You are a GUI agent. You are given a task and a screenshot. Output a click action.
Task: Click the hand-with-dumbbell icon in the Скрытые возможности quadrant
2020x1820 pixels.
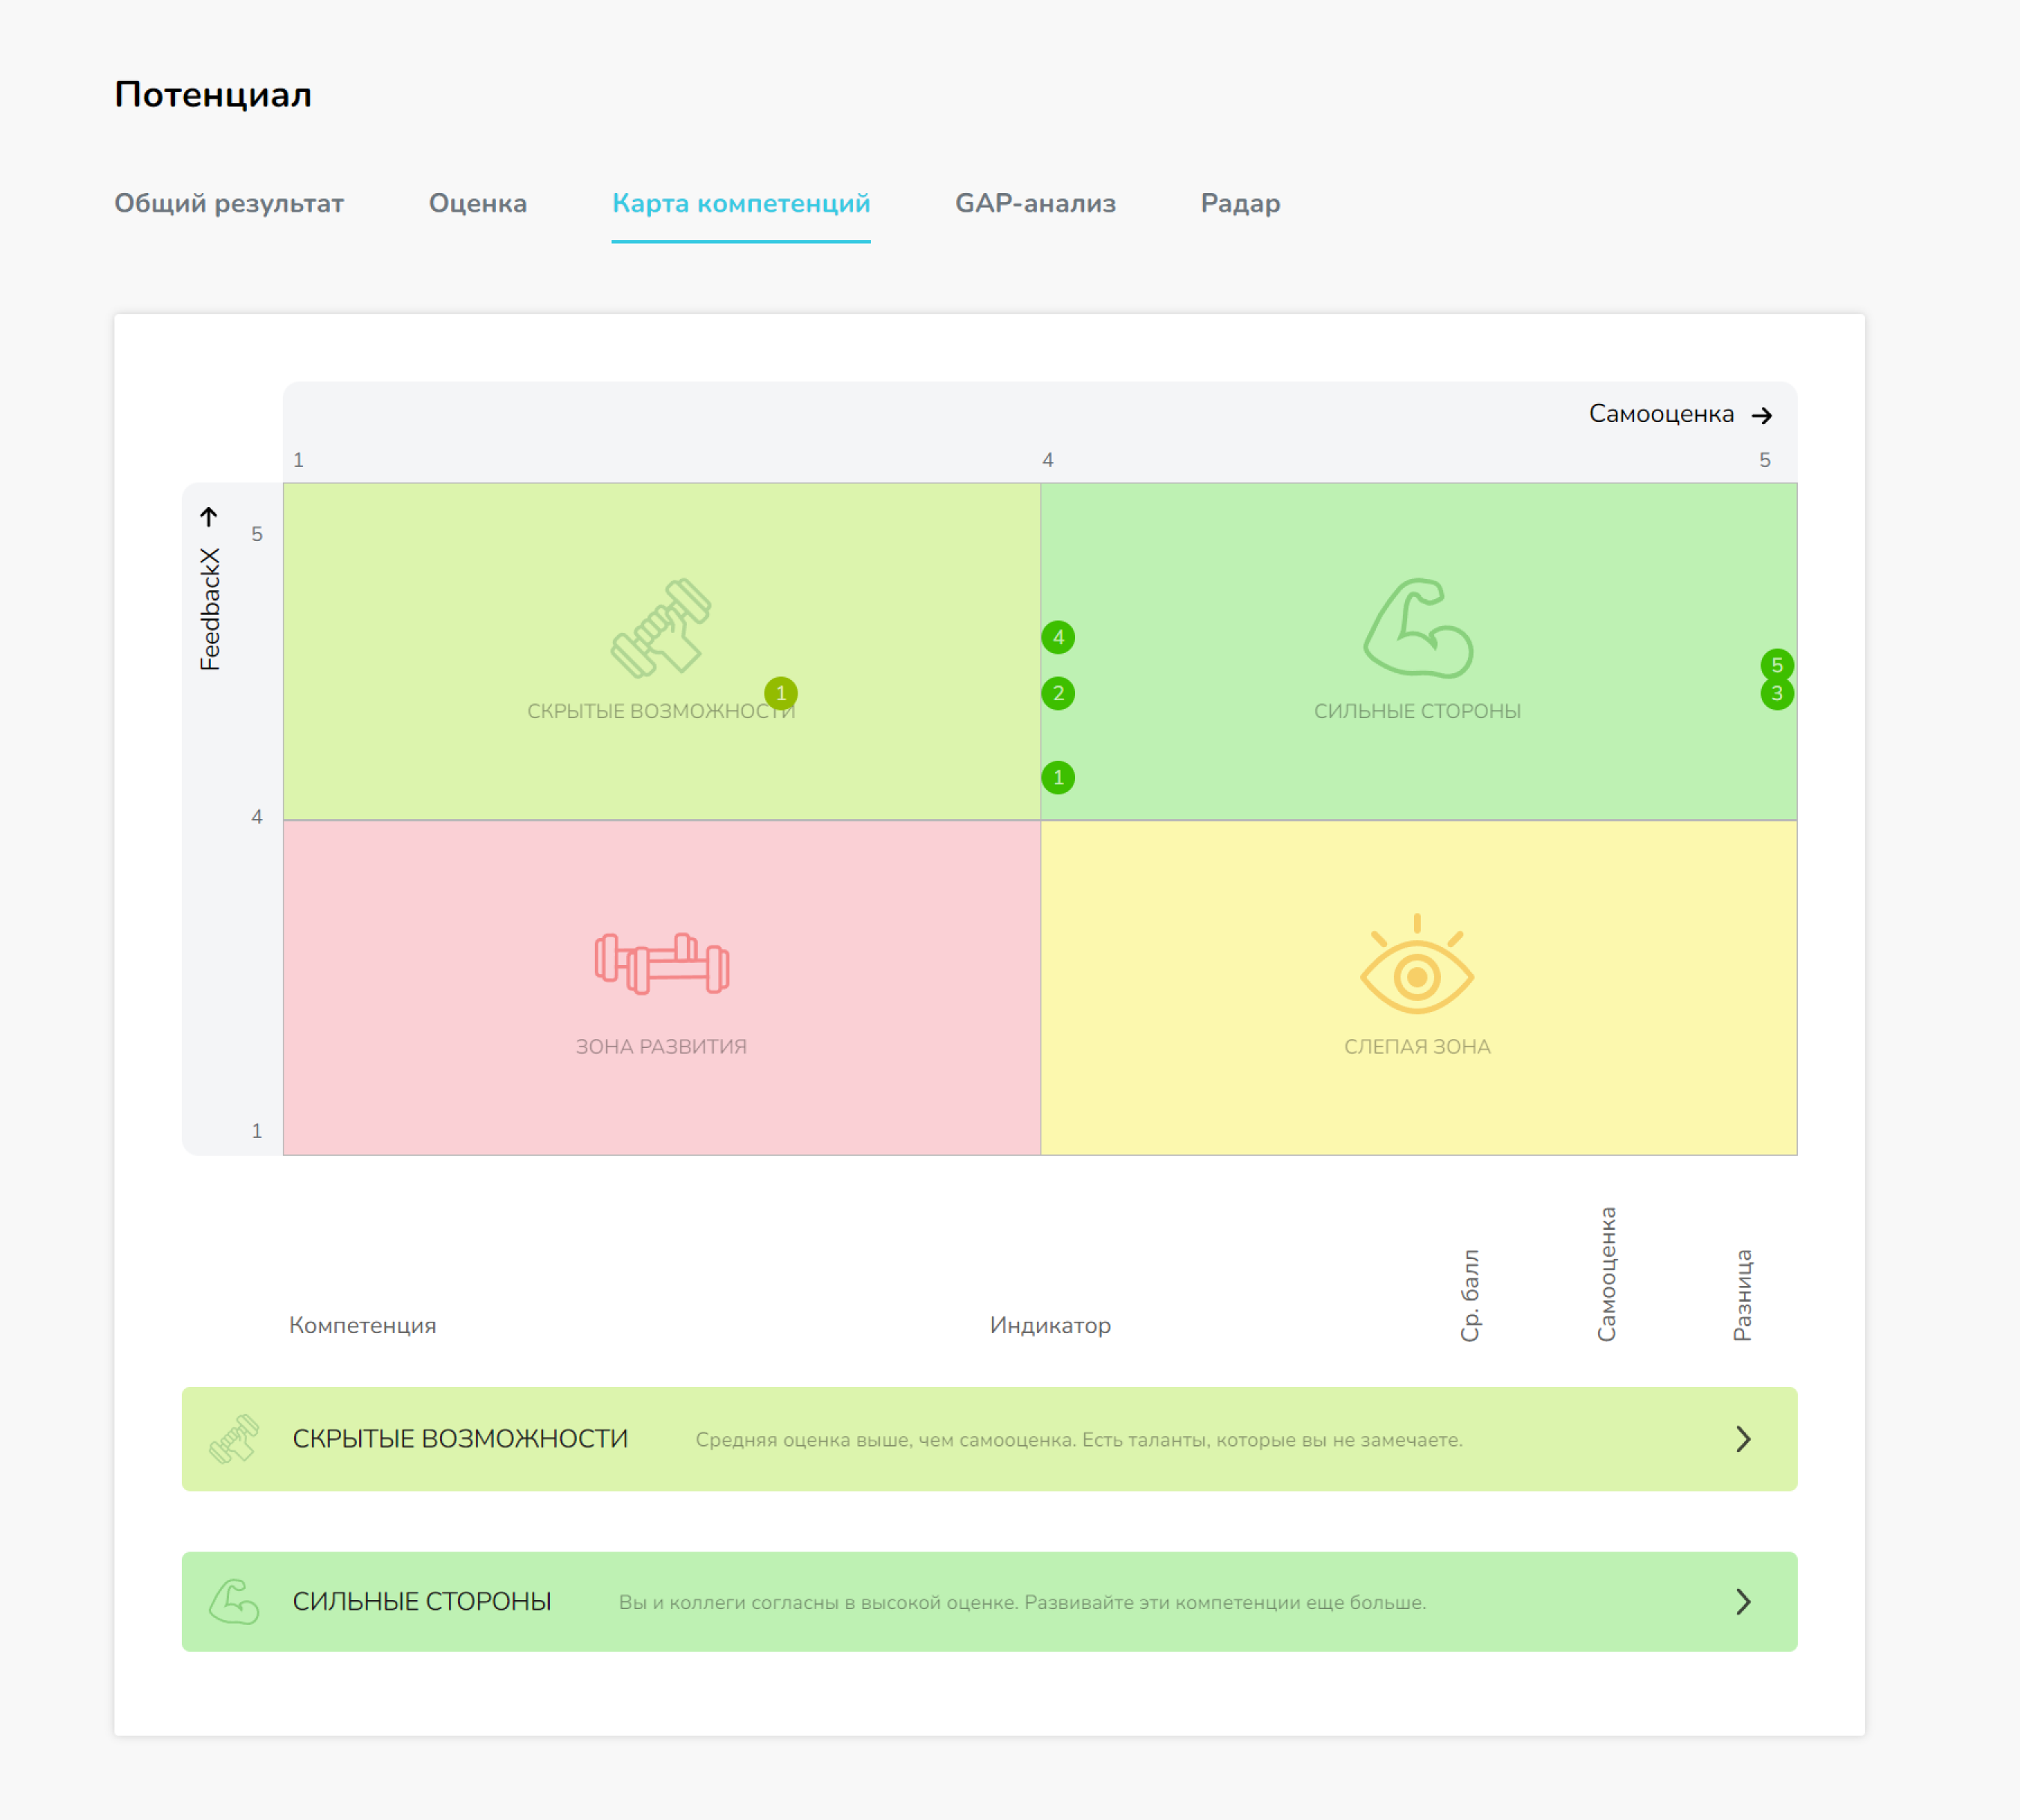click(x=661, y=628)
